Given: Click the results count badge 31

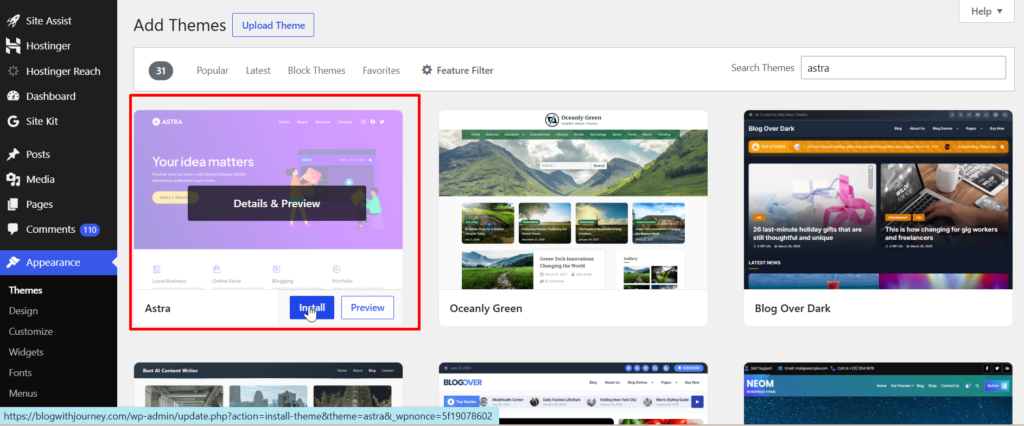Looking at the screenshot, I should (161, 71).
